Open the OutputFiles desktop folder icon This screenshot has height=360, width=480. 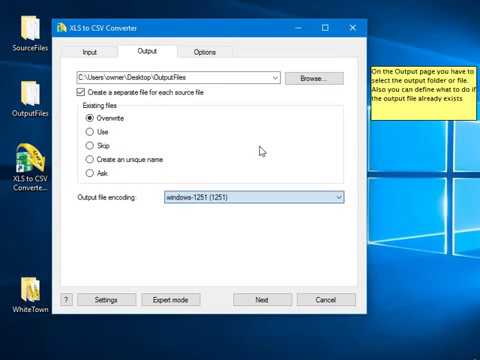pyautogui.click(x=30, y=99)
